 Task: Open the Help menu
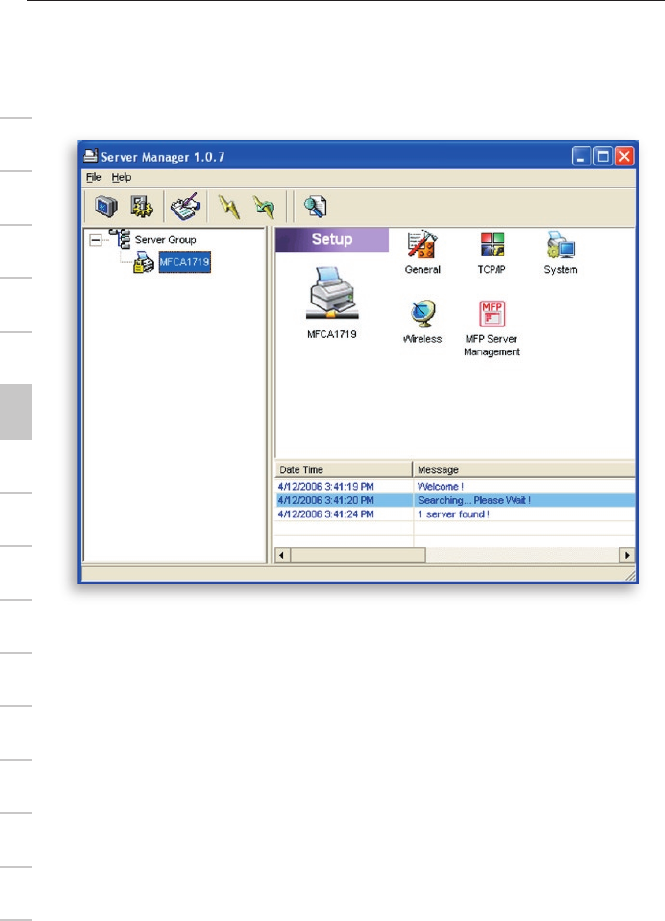click(x=121, y=177)
